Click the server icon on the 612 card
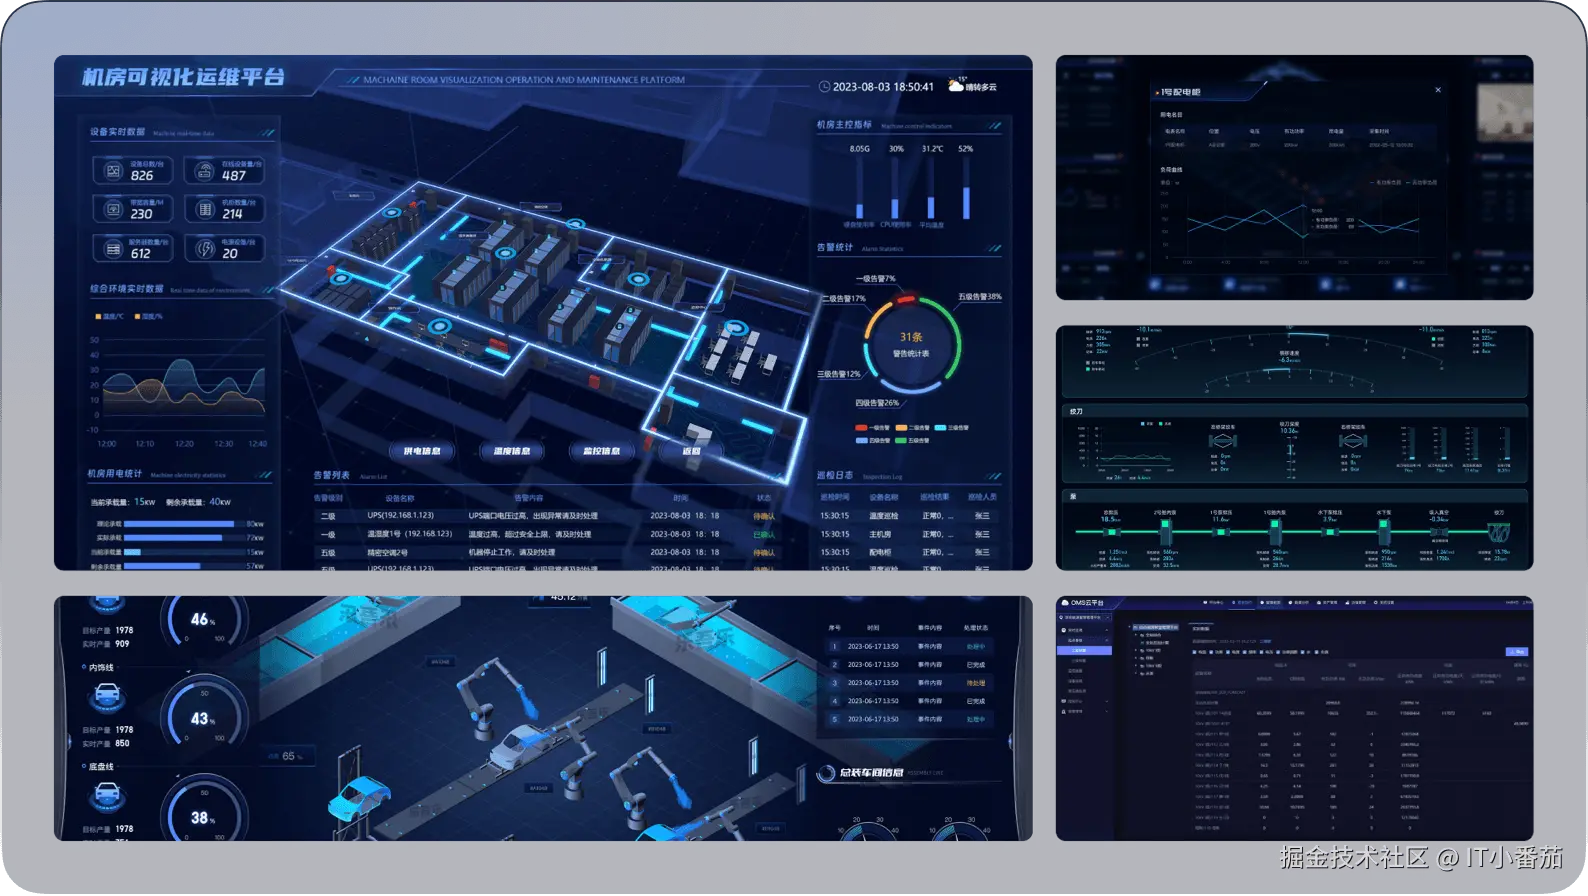This screenshot has width=1588, height=896. (x=114, y=249)
